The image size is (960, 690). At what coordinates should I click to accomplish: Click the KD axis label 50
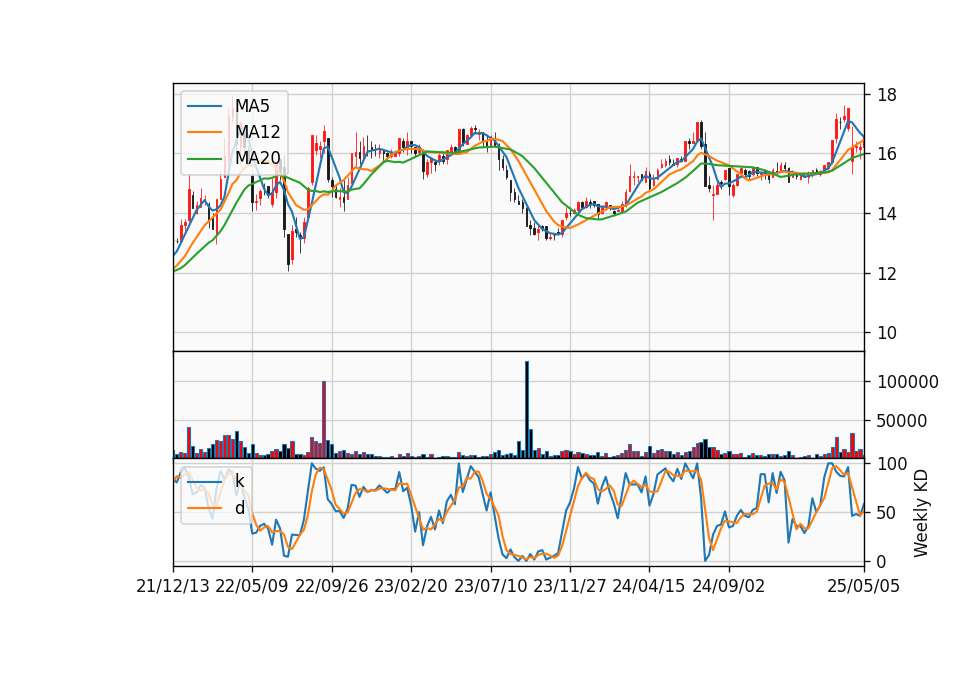pos(887,513)
